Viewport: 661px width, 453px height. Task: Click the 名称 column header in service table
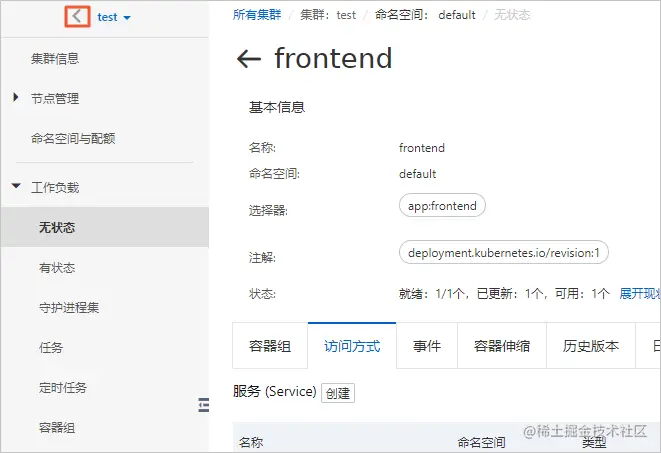(x=251, y=442)
